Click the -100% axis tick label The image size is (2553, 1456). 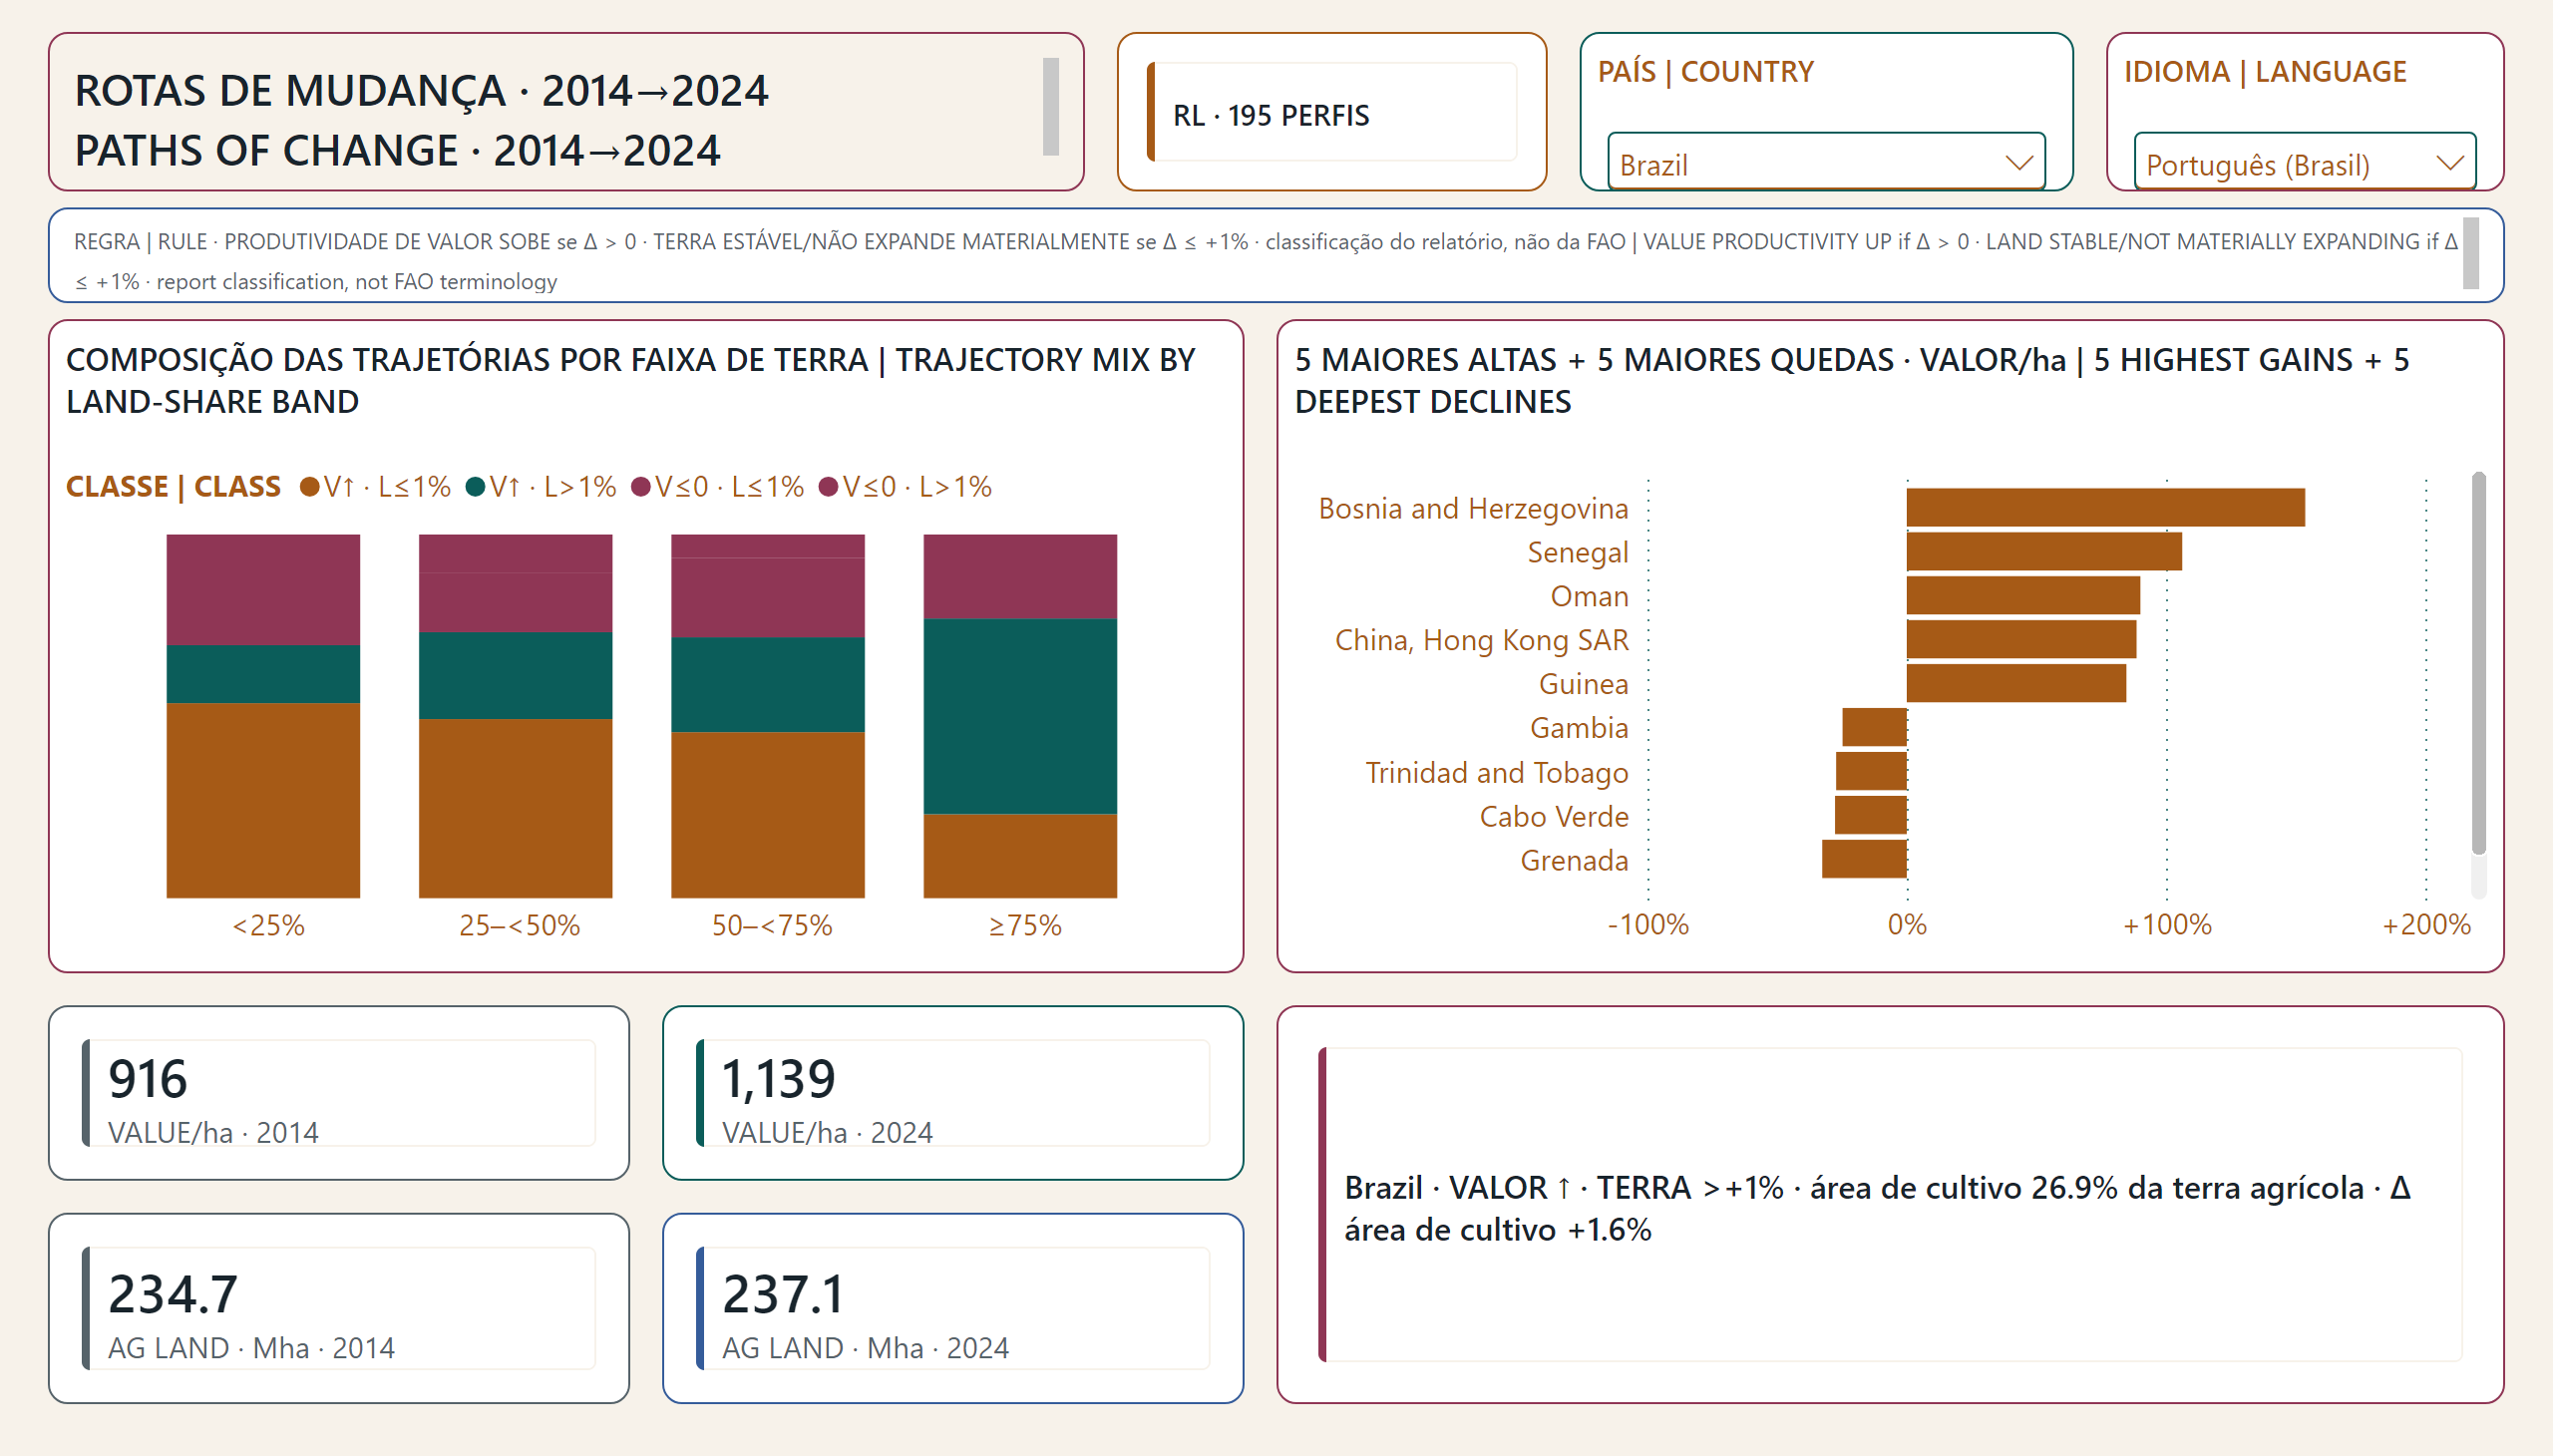pos(1648,924)
